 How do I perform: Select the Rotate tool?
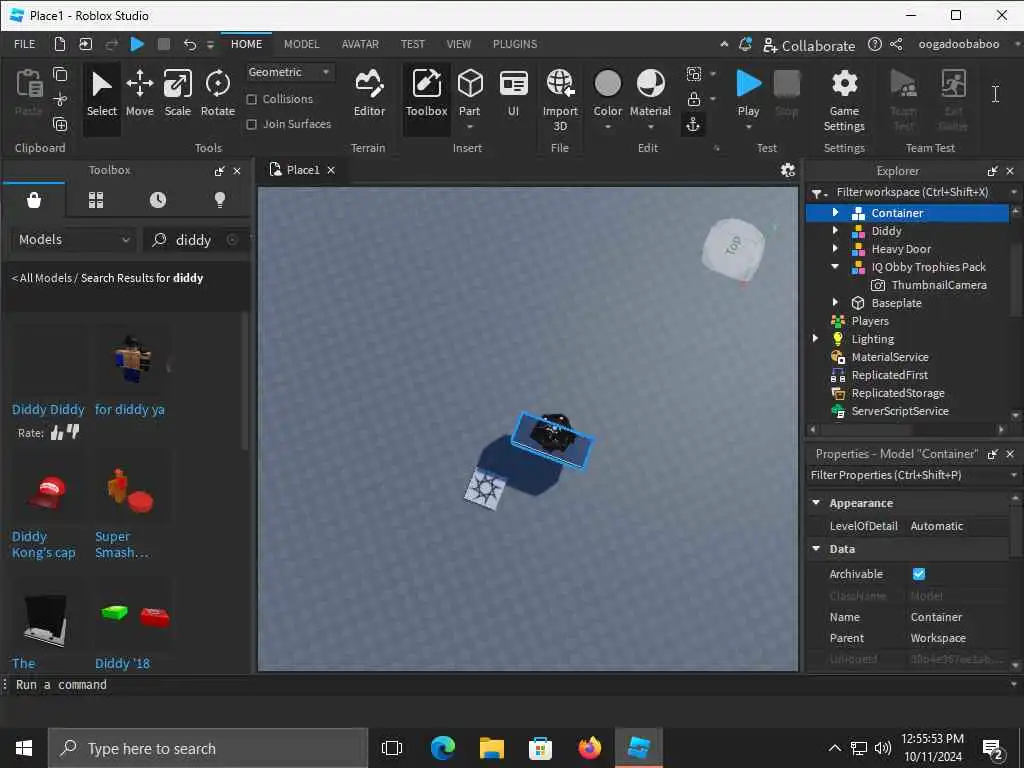click(217, 93)
